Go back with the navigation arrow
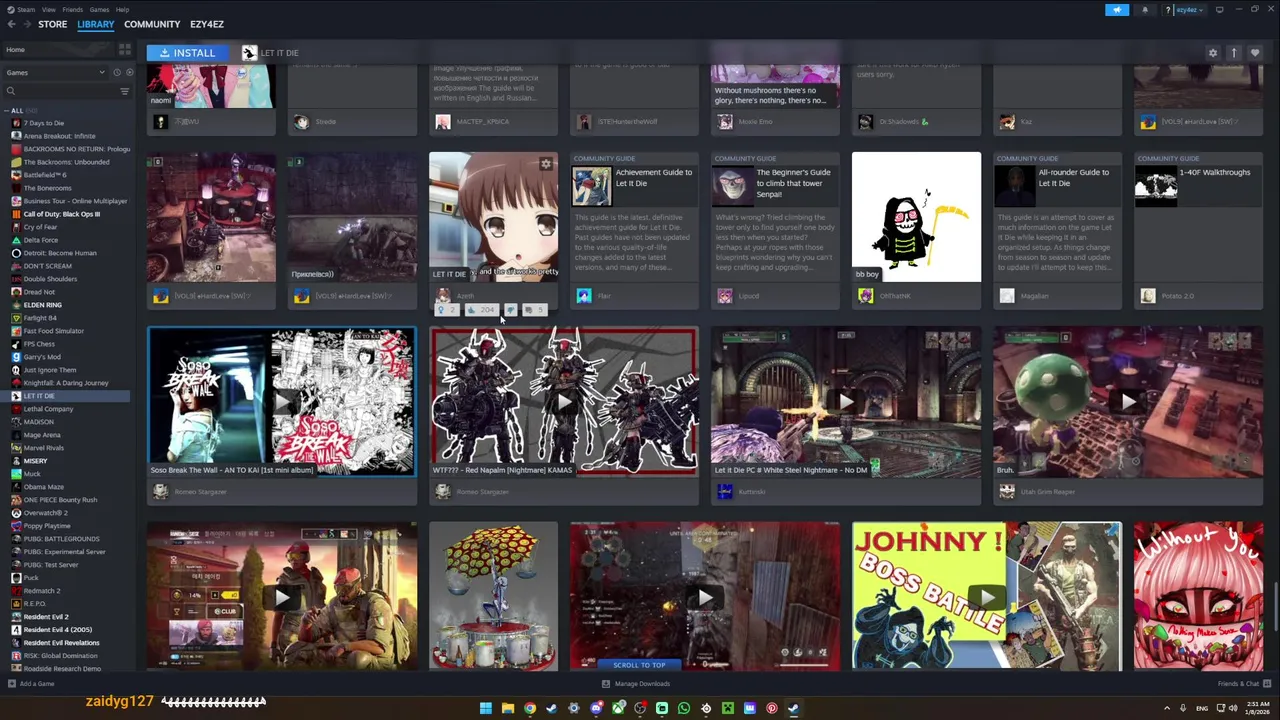 pyautogui.click(x=11, y=24)
